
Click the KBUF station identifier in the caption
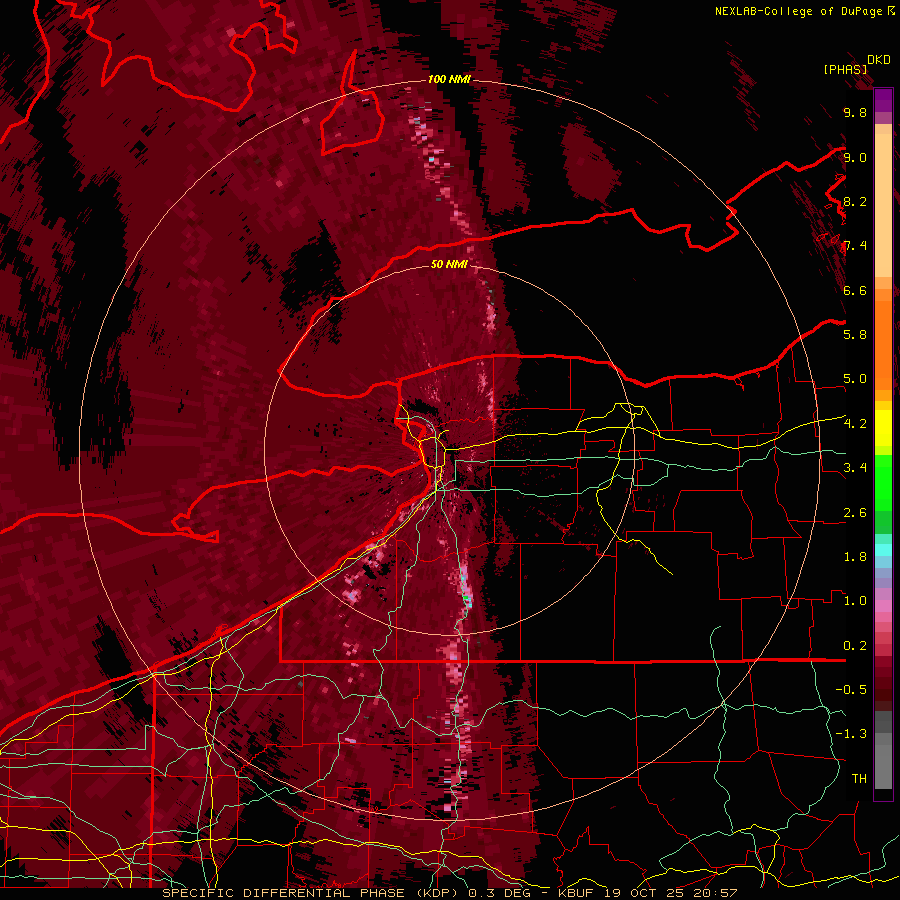tap(577, 893)
